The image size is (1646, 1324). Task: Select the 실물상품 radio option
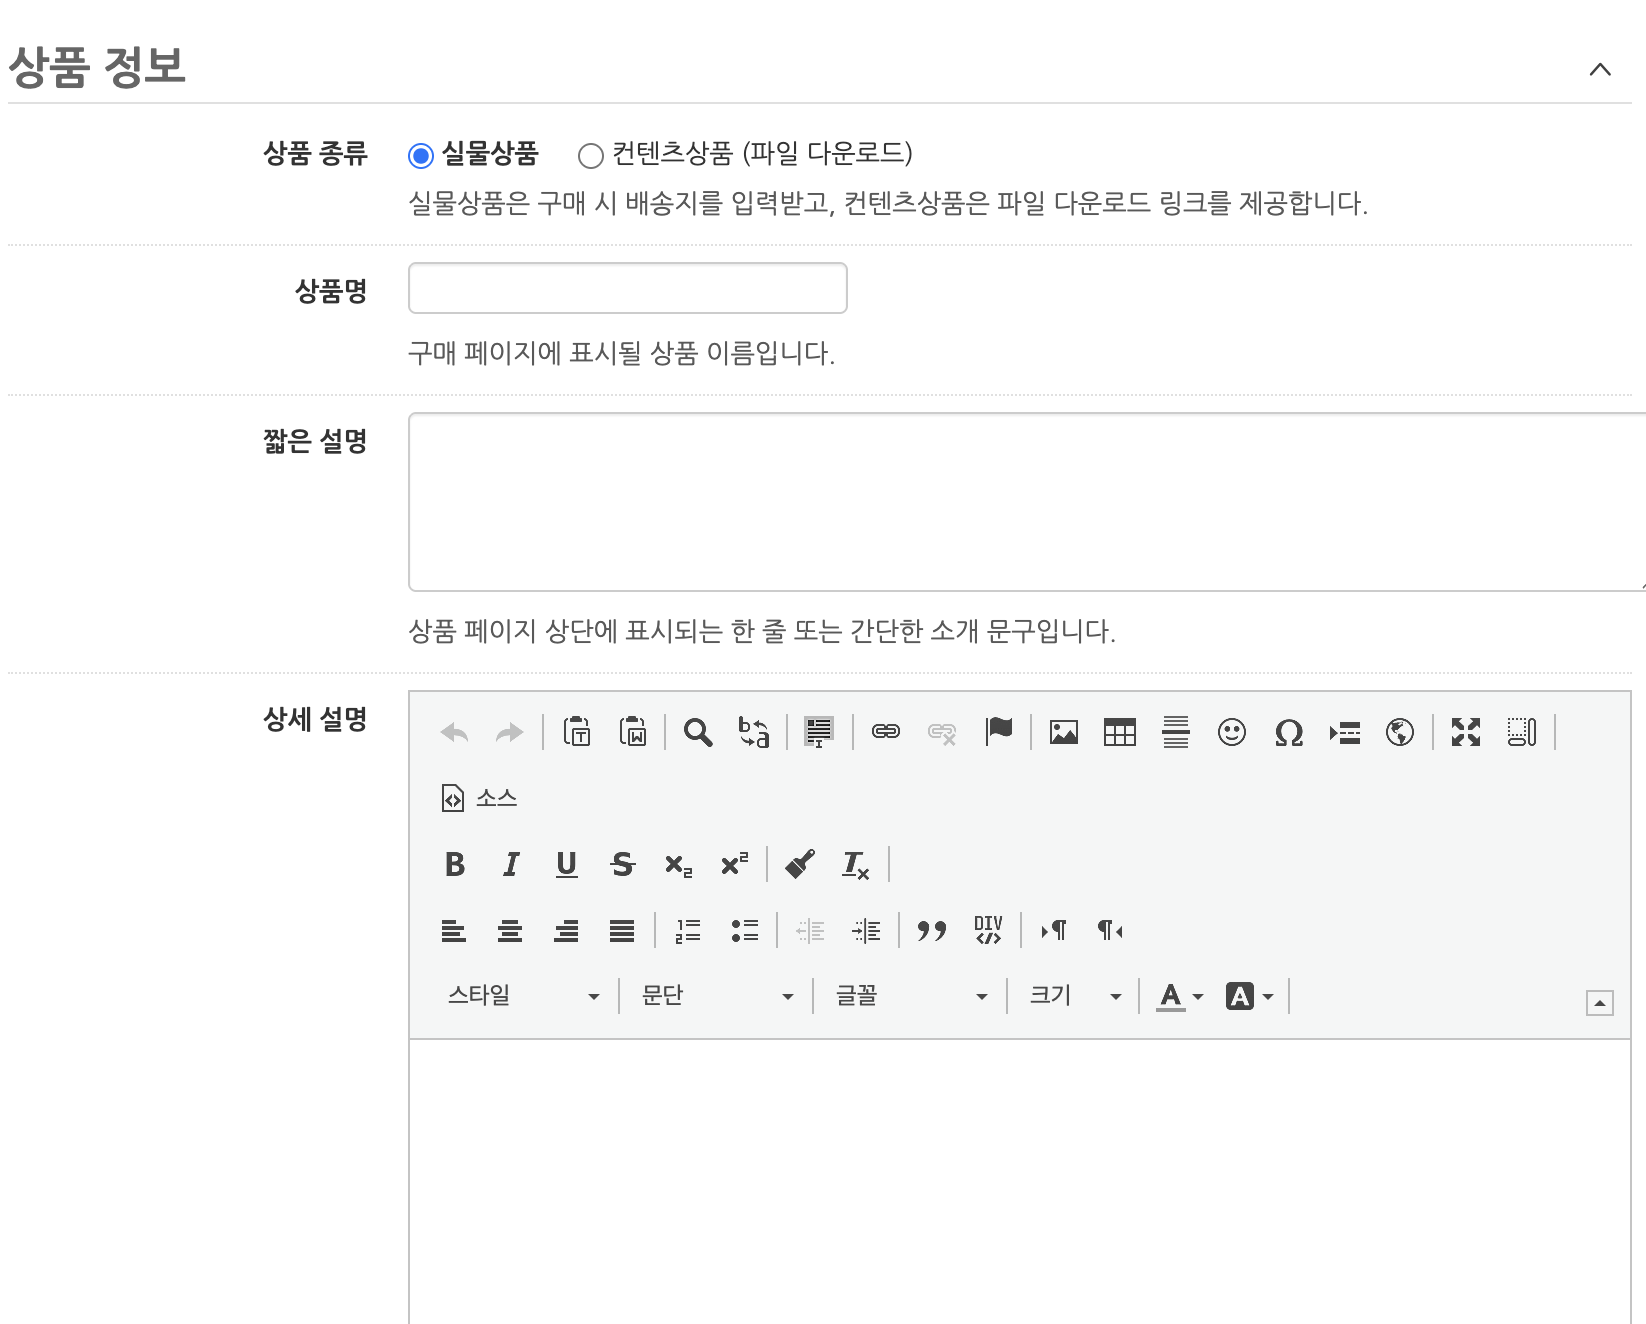tap(421, 155)
